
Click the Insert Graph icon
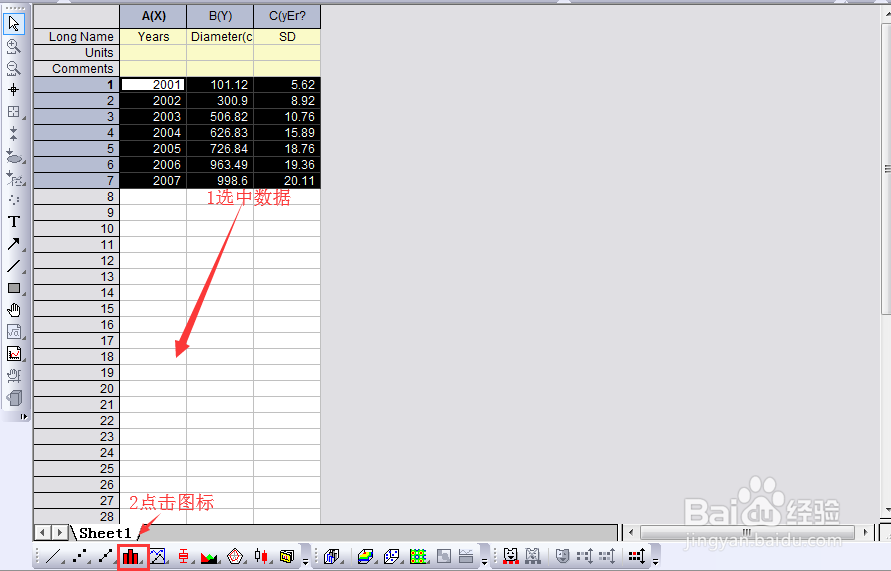tap(14, 354)
